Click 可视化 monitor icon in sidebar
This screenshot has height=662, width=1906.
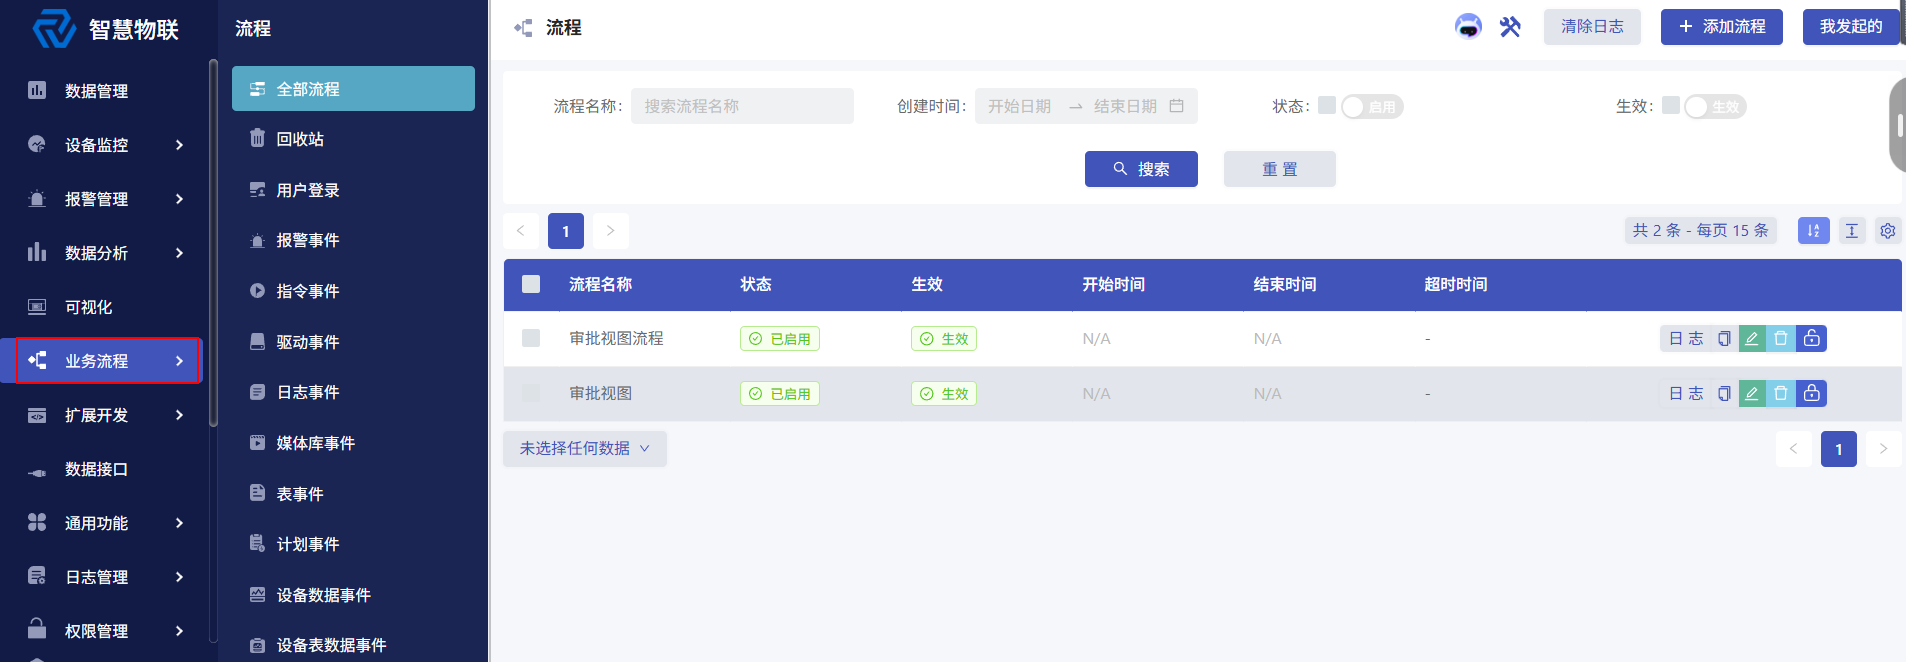click(x=37, y=306)
